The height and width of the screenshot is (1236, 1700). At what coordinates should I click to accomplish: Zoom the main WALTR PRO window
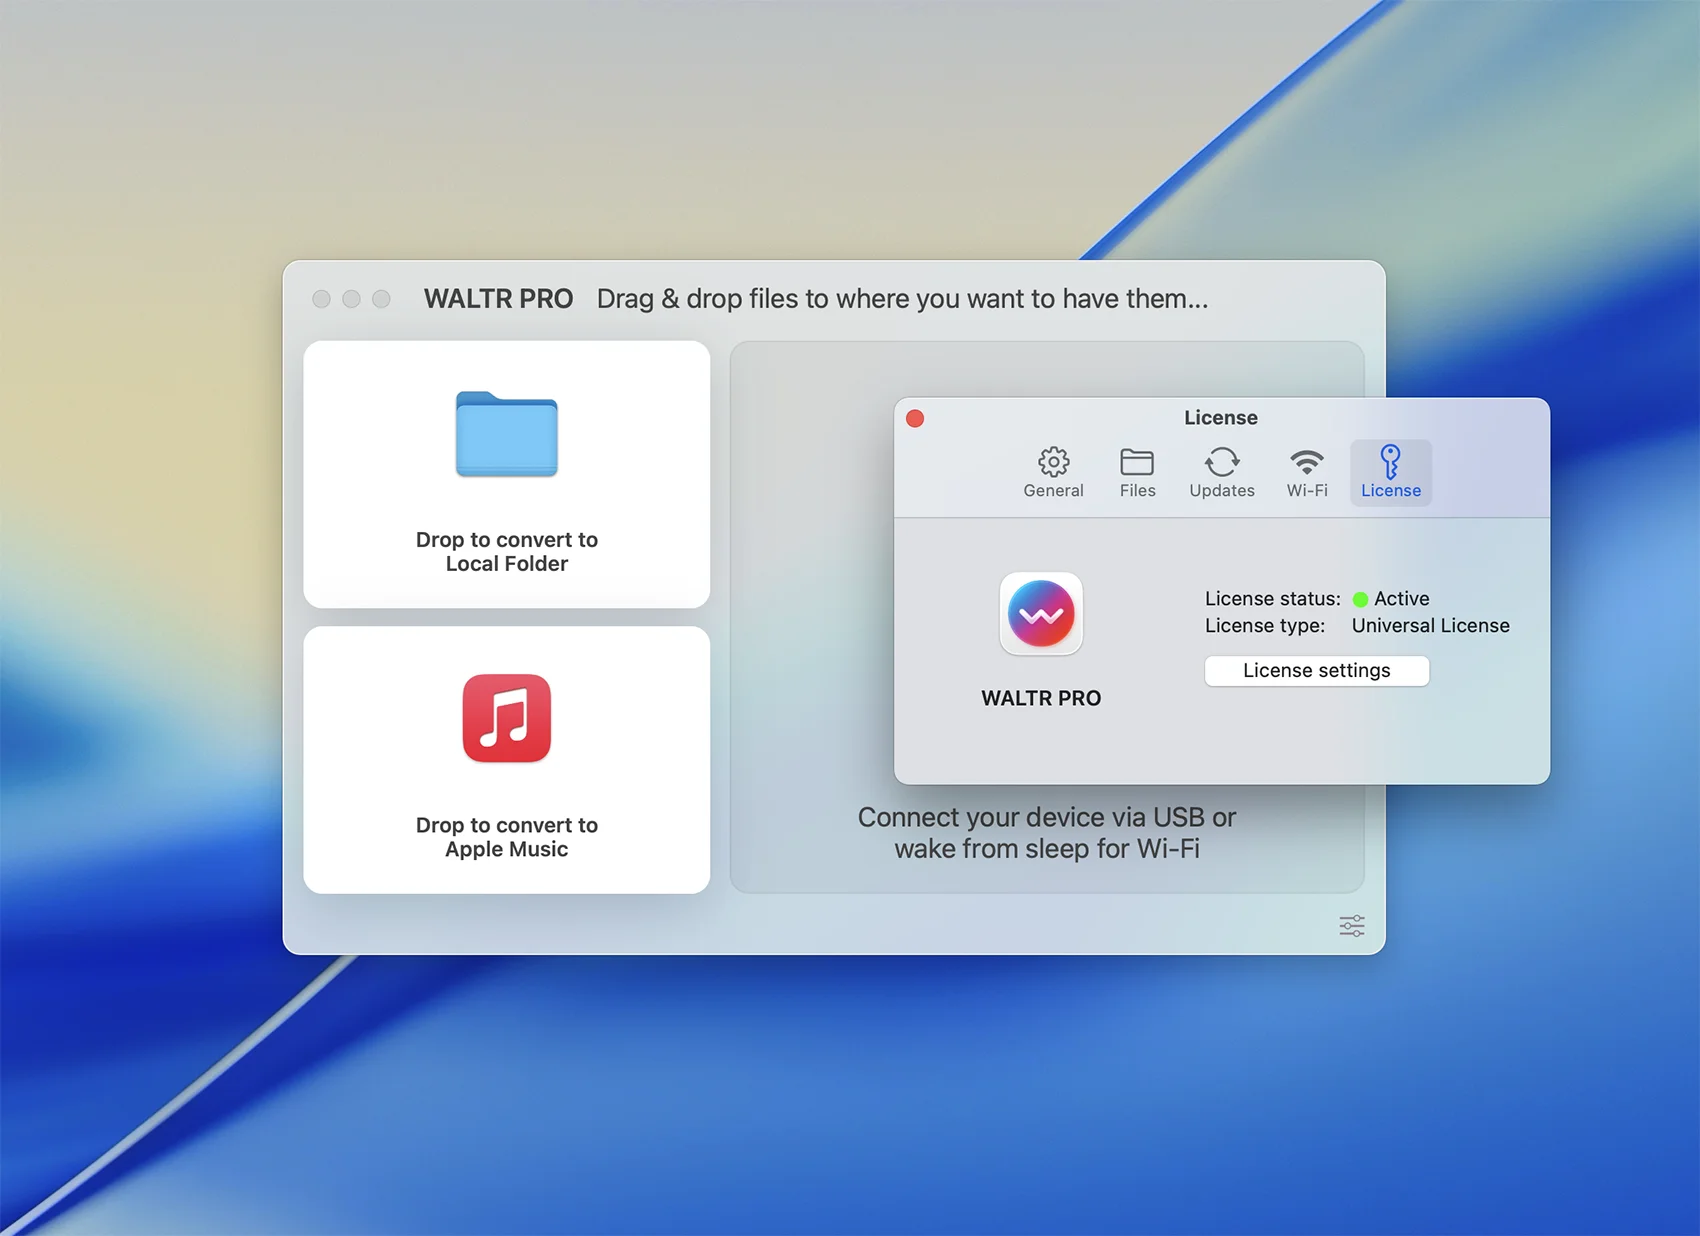pos(381,299)
